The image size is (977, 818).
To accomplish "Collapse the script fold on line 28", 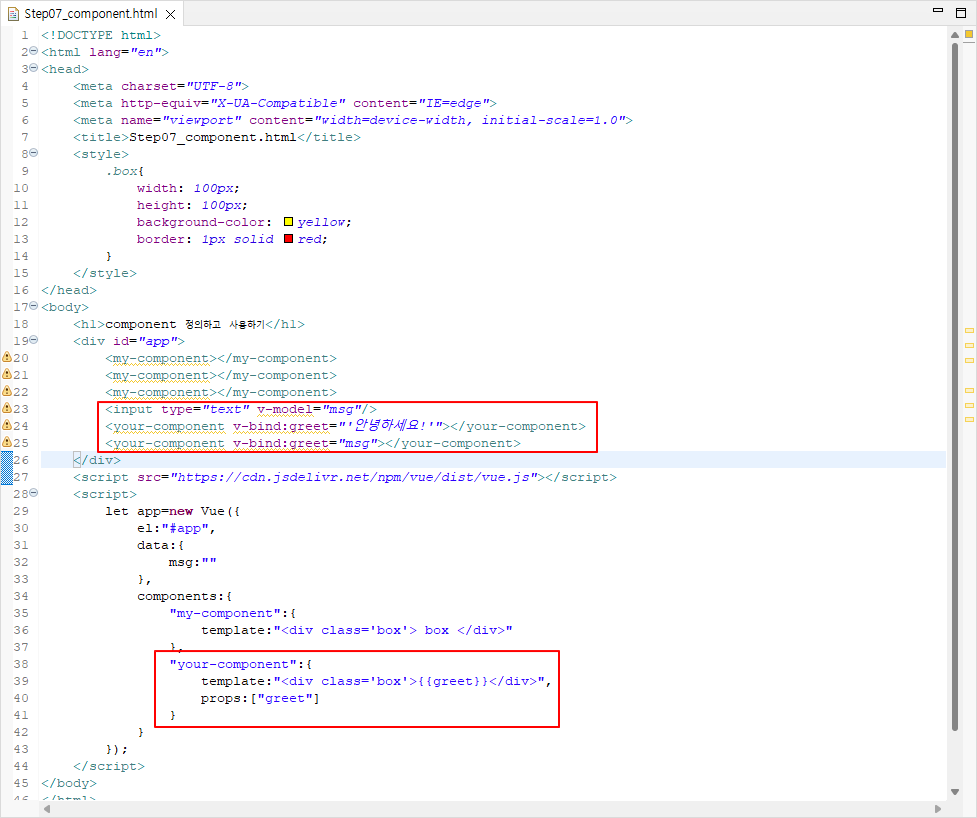I will (34, 493).
